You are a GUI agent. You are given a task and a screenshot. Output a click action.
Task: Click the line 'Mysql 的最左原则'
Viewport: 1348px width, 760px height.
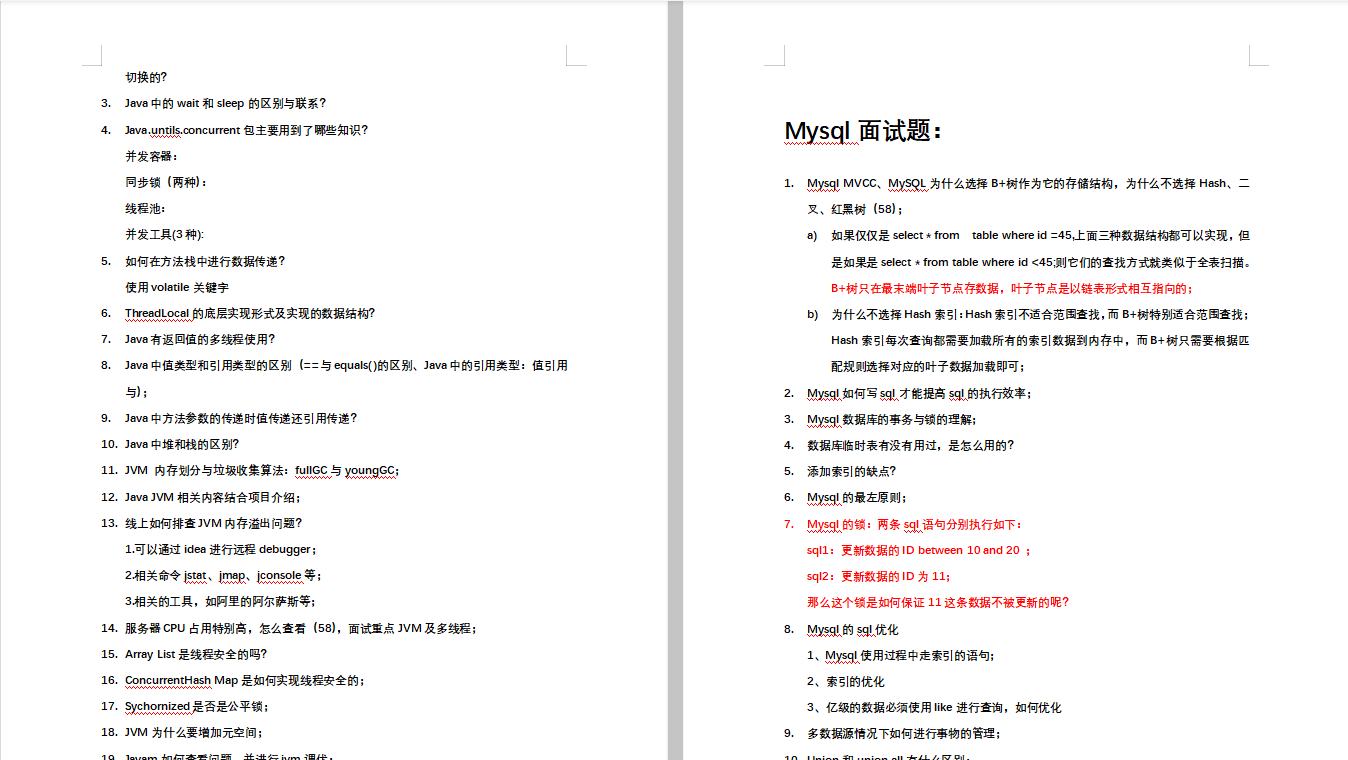coord(857,497)
